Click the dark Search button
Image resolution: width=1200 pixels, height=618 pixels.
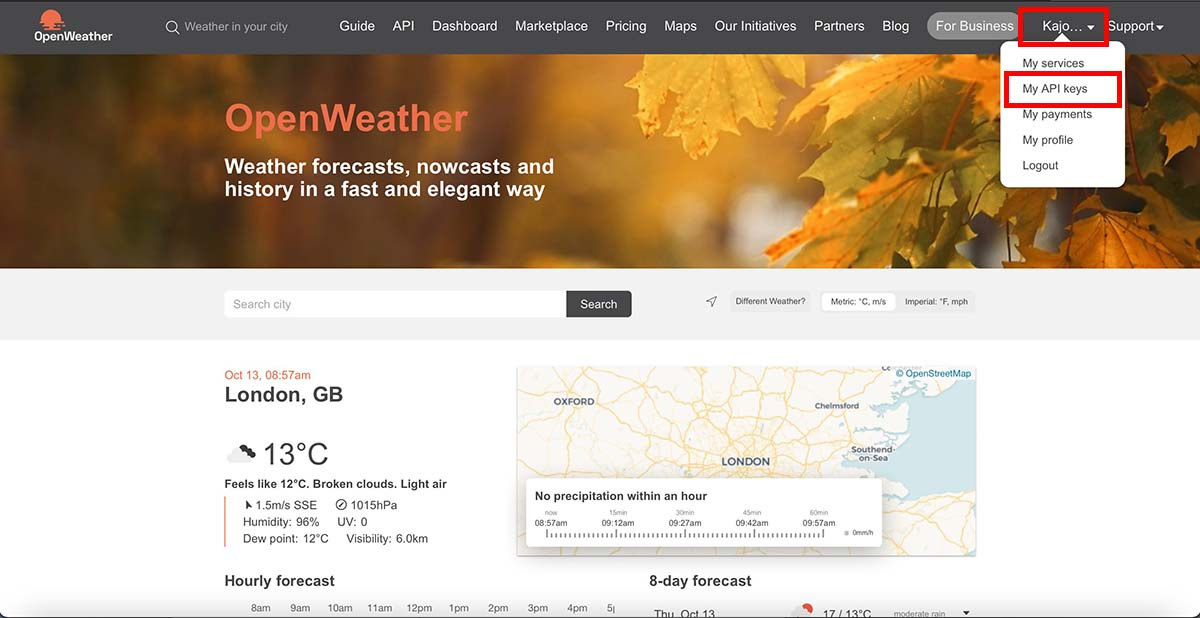tap(599, 304)
